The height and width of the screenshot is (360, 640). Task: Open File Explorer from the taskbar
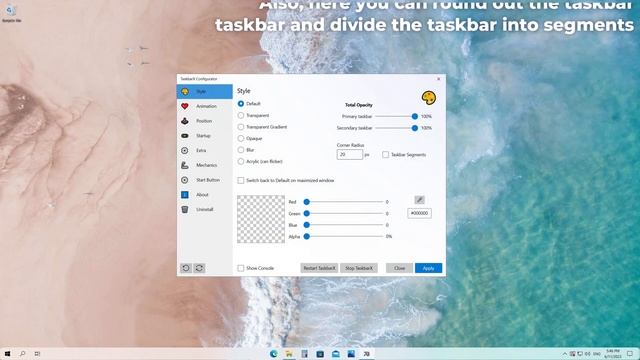[289, 354]
